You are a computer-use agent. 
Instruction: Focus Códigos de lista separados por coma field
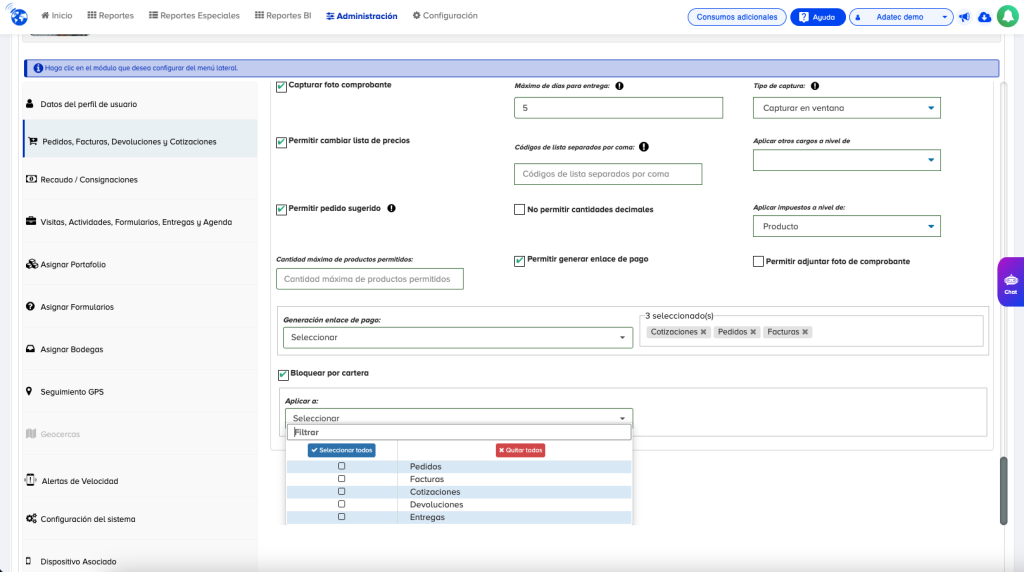608,174
